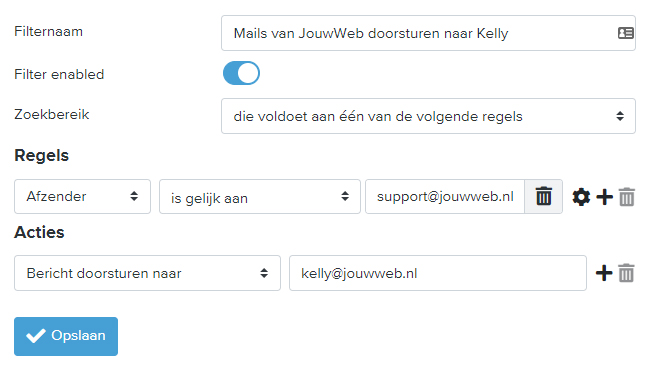This screenshot has width=649, height=373.
Task: Click the support@jouwweb.nl input field
Action: tap(445, 196)
